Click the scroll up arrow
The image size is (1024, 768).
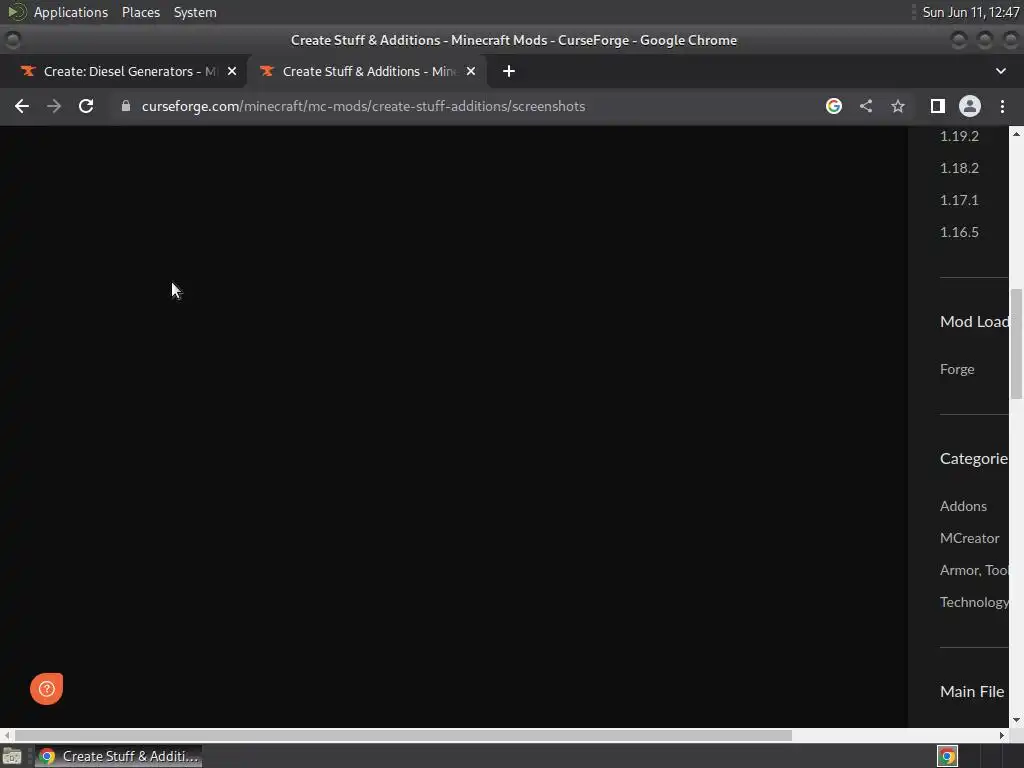[1016, 134]
